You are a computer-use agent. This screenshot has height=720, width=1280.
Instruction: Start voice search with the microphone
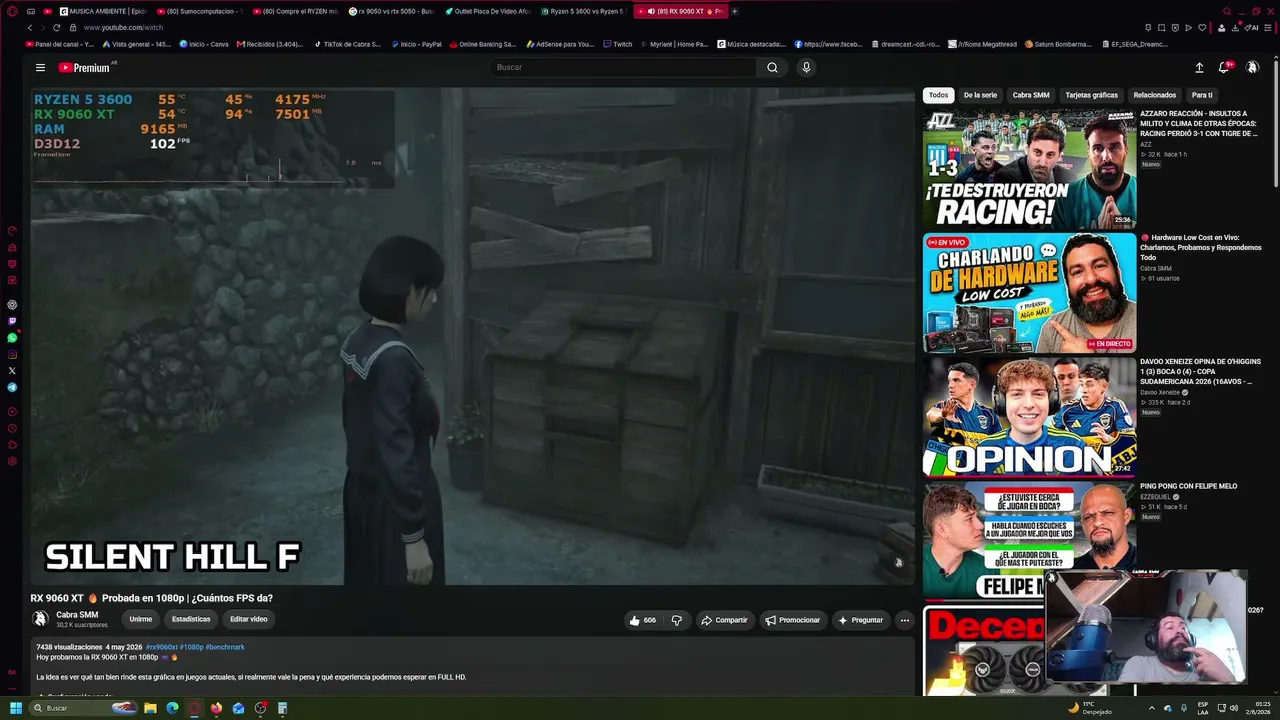pyautogui.click(x=806, y=67)
